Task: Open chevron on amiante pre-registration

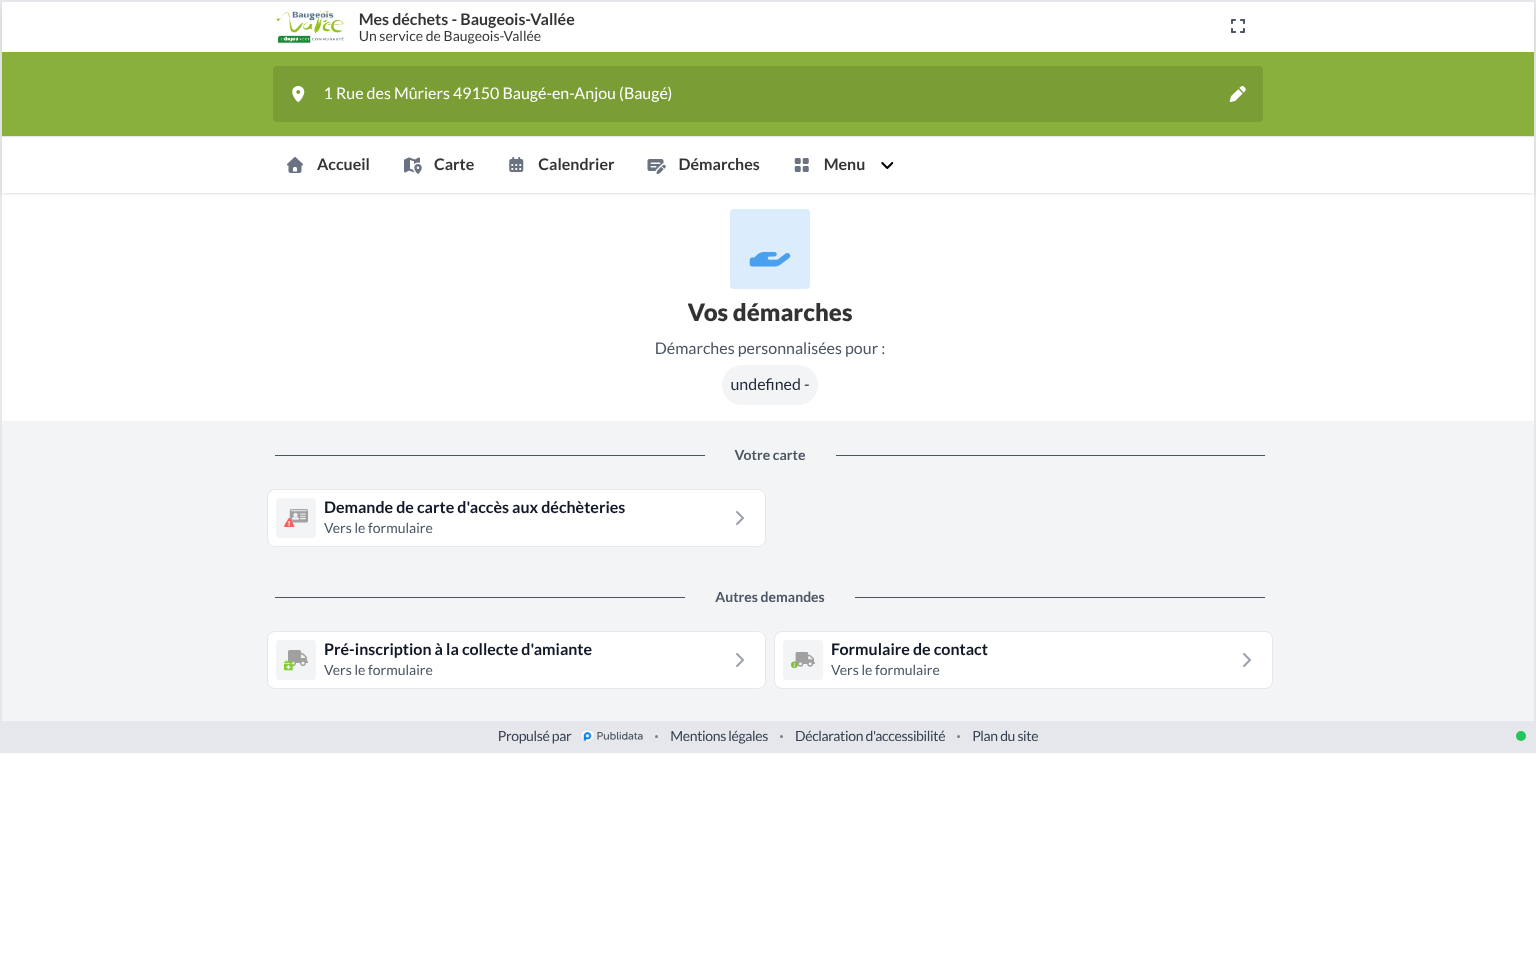Action: [x=740, y=660]
